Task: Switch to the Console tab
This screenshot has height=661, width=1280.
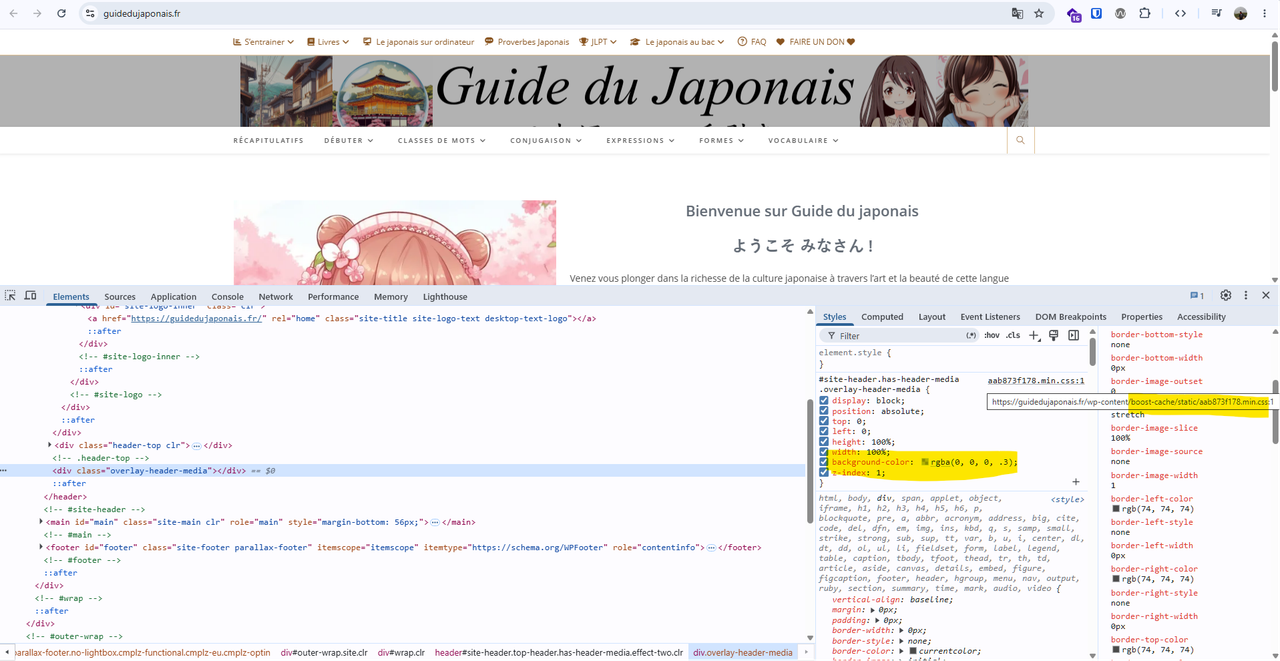Action: click(227, 297)
